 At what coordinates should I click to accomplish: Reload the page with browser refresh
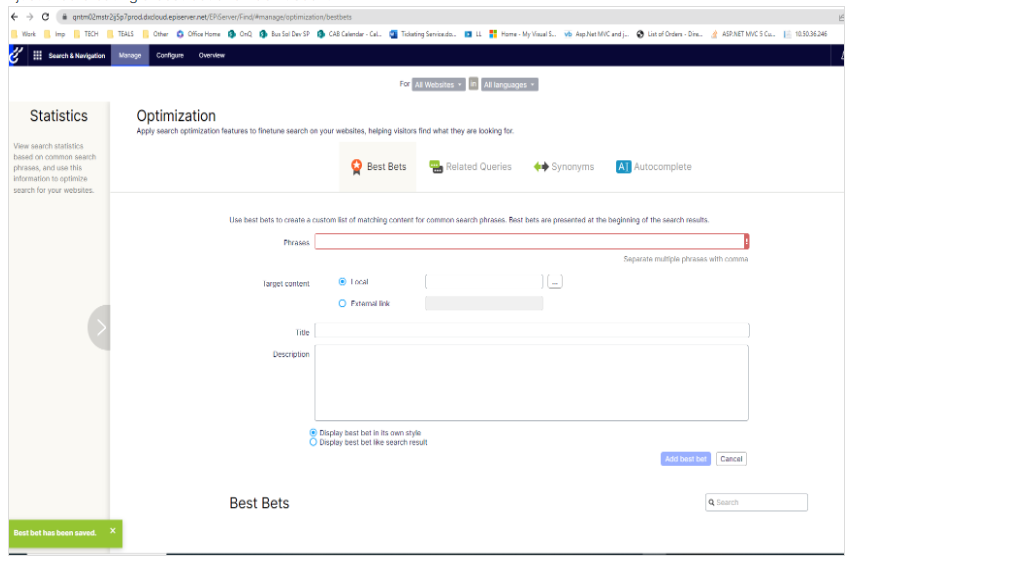pyautogui.click(x=45, y=17)
